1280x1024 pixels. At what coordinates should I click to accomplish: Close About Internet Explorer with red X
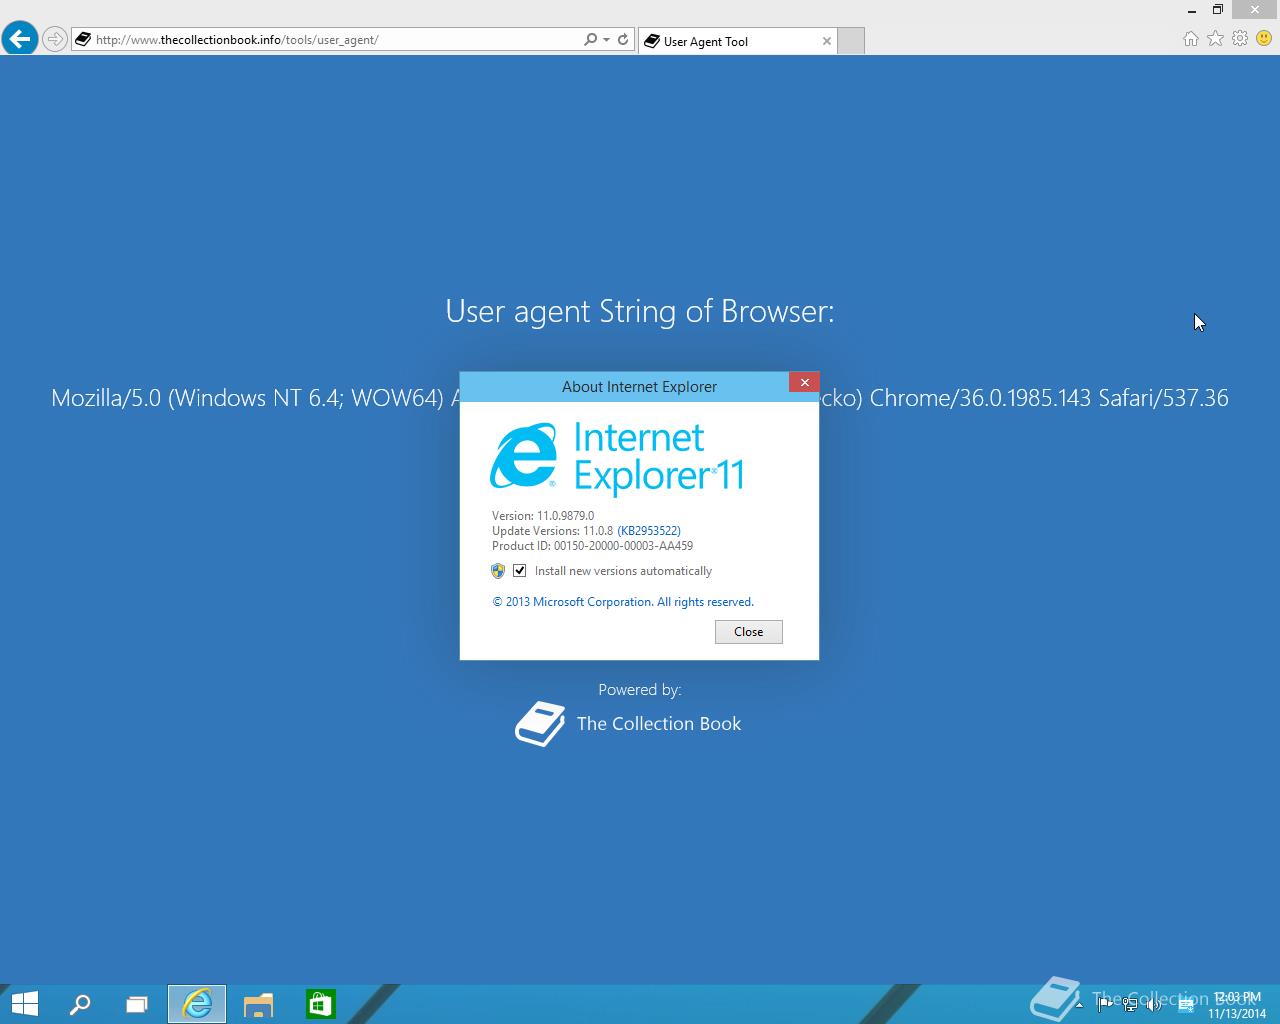click(804, 383)
